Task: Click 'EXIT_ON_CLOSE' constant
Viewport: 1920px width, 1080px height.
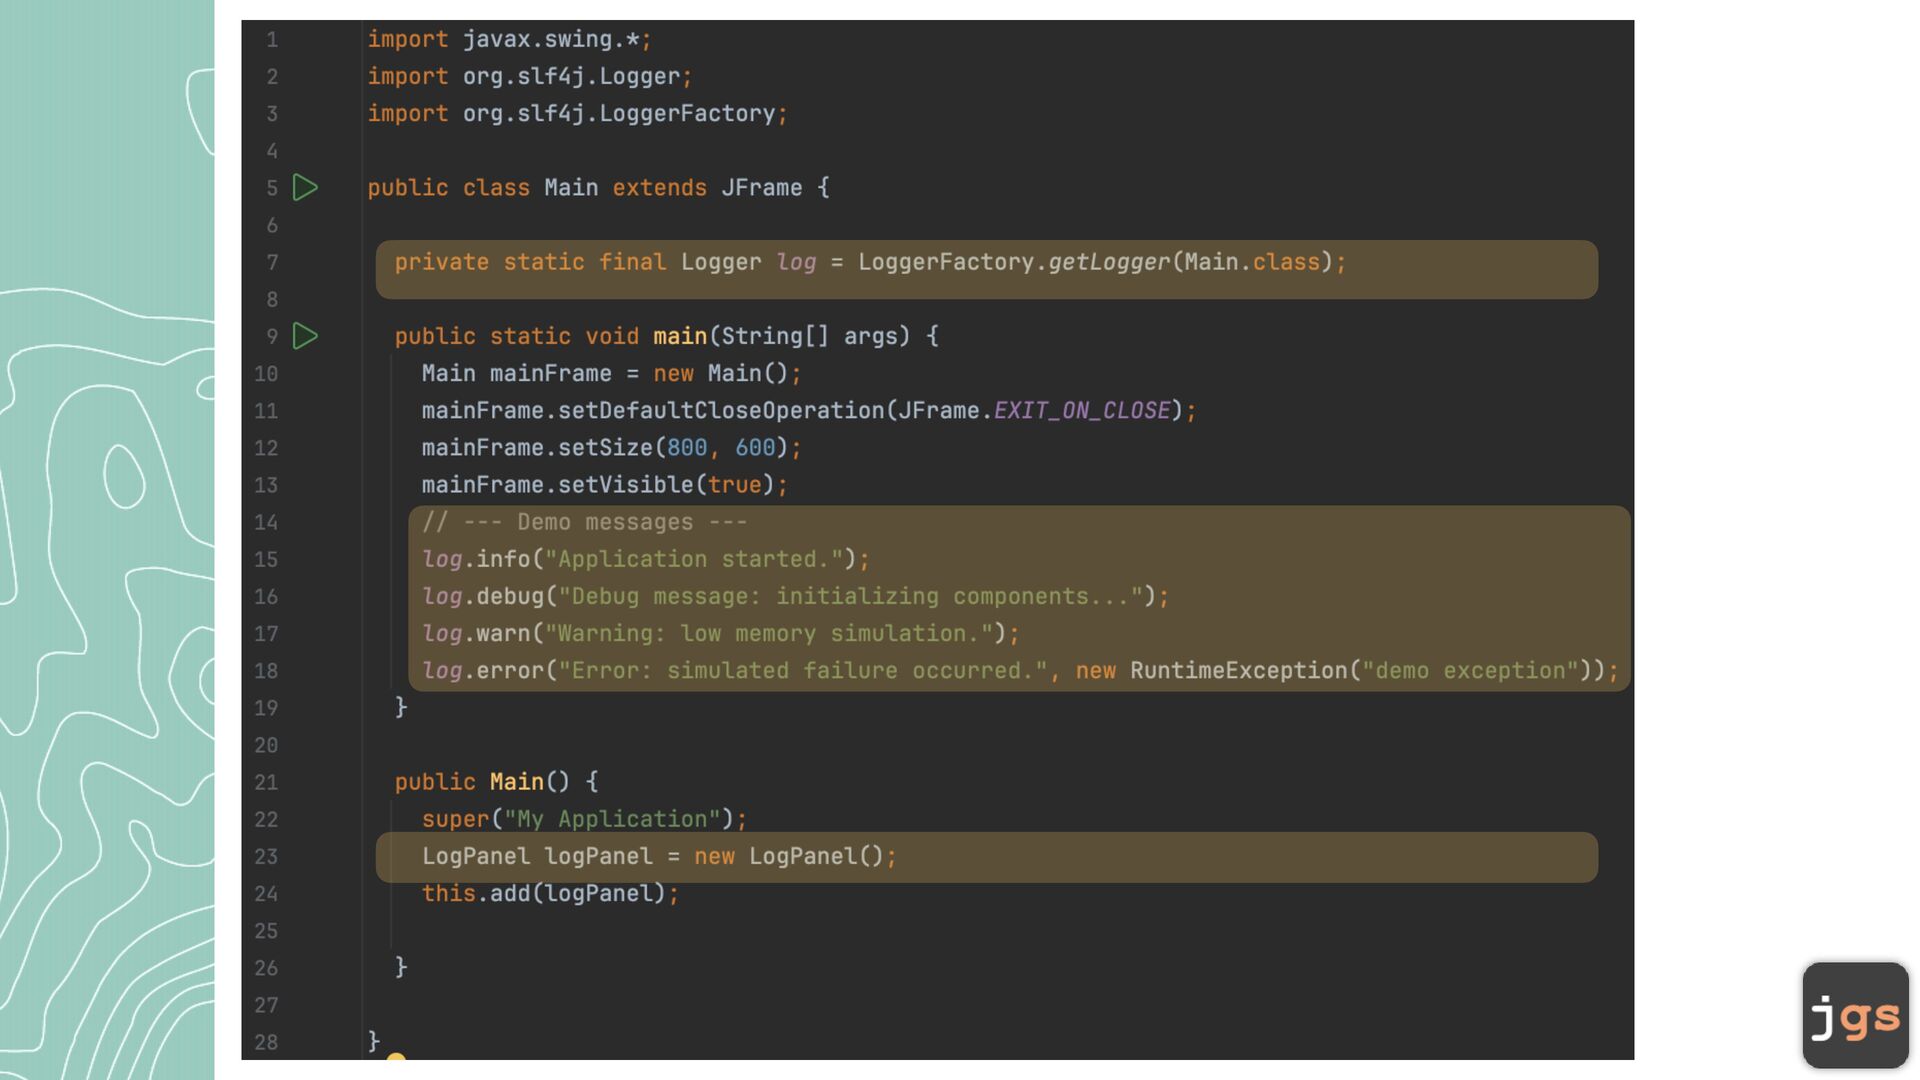Action: [1082, 410]
